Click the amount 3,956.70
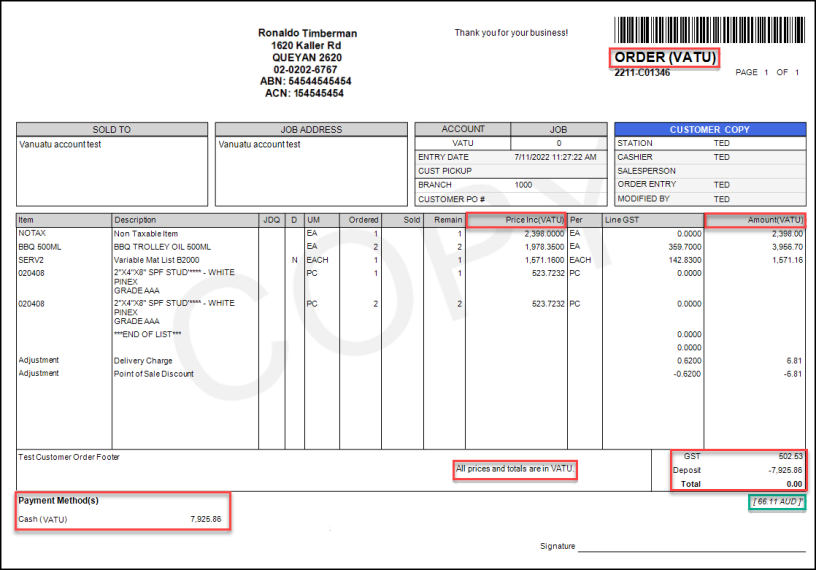The image size is (816, 570). (787, 247)
